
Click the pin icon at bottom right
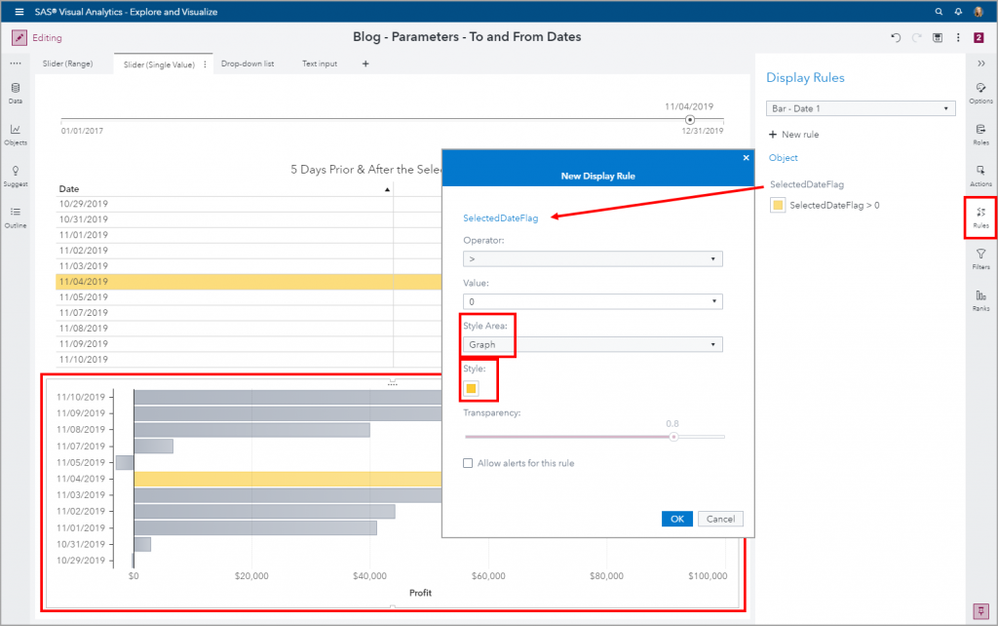(981, 611)
